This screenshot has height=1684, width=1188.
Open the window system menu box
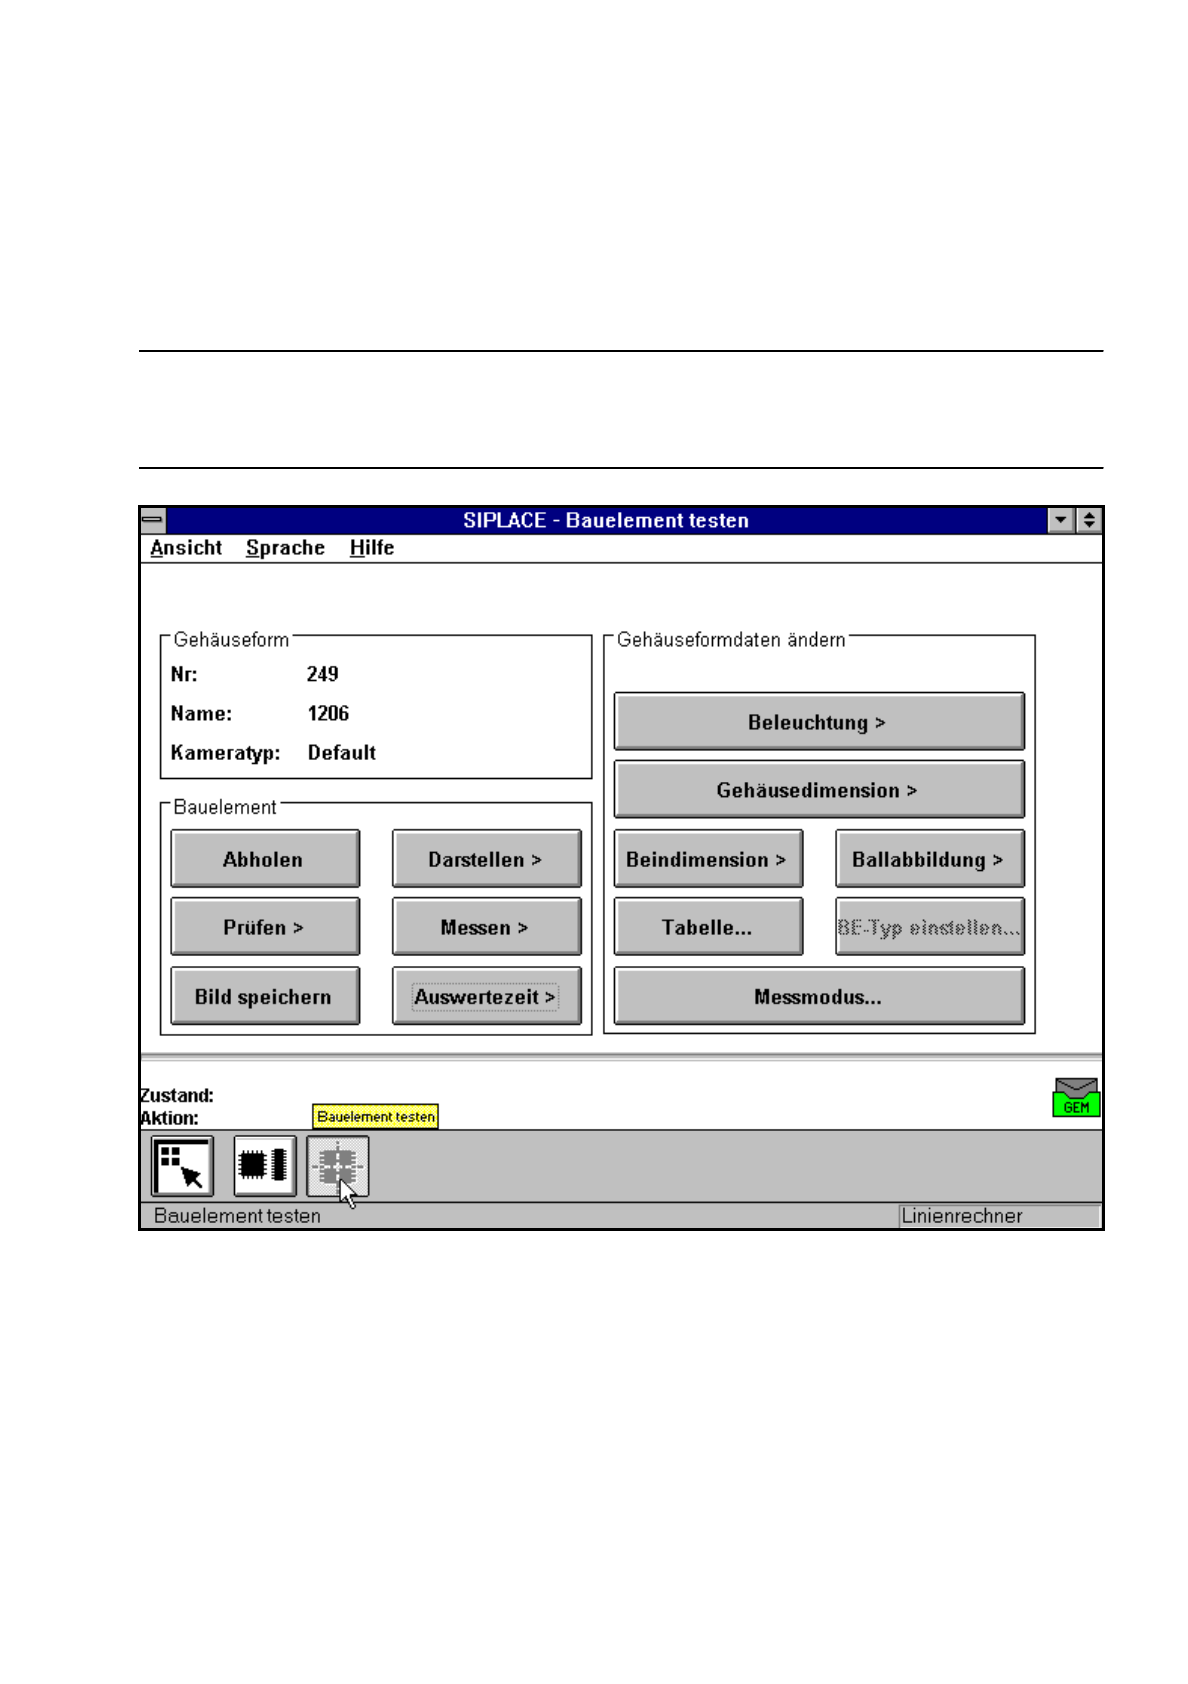[x=153, y=520]
